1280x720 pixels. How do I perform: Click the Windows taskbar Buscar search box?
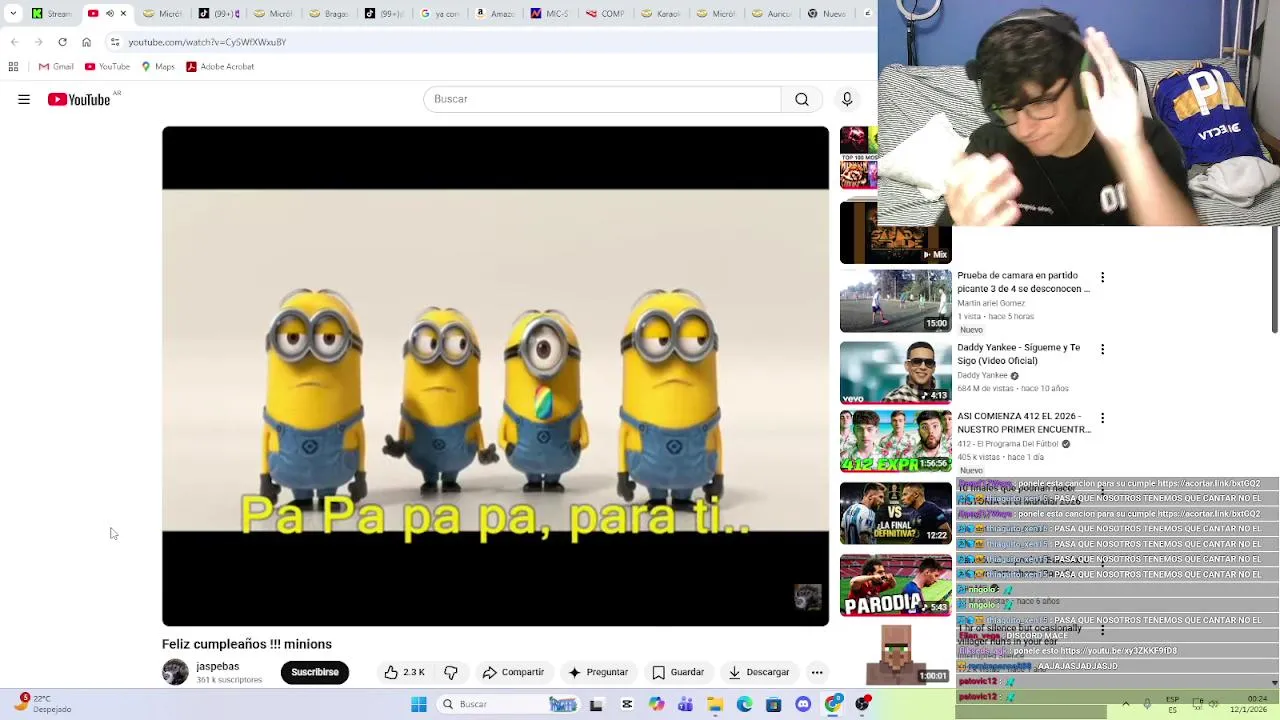coord(509,704)
